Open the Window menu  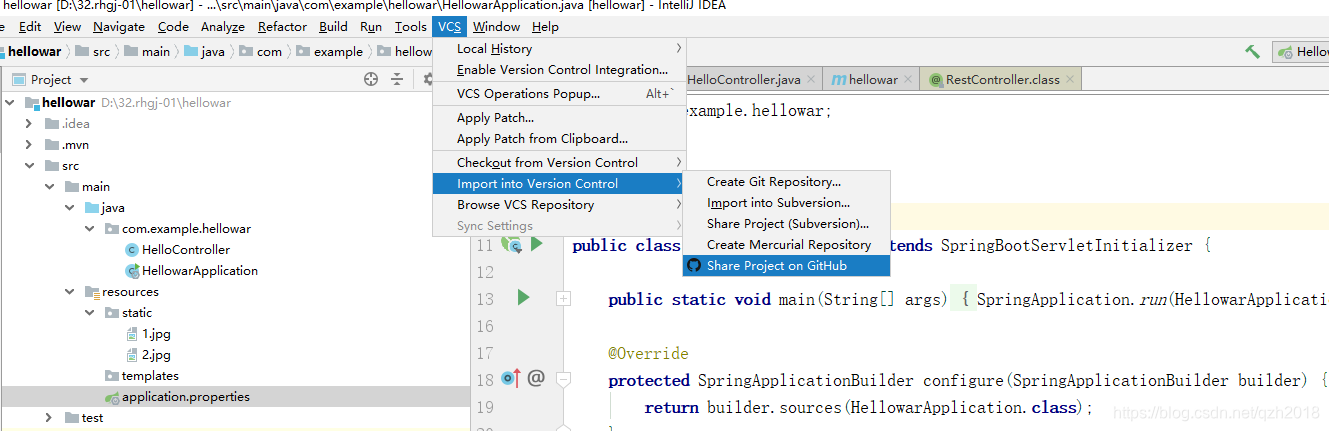[x=496, y=27]
